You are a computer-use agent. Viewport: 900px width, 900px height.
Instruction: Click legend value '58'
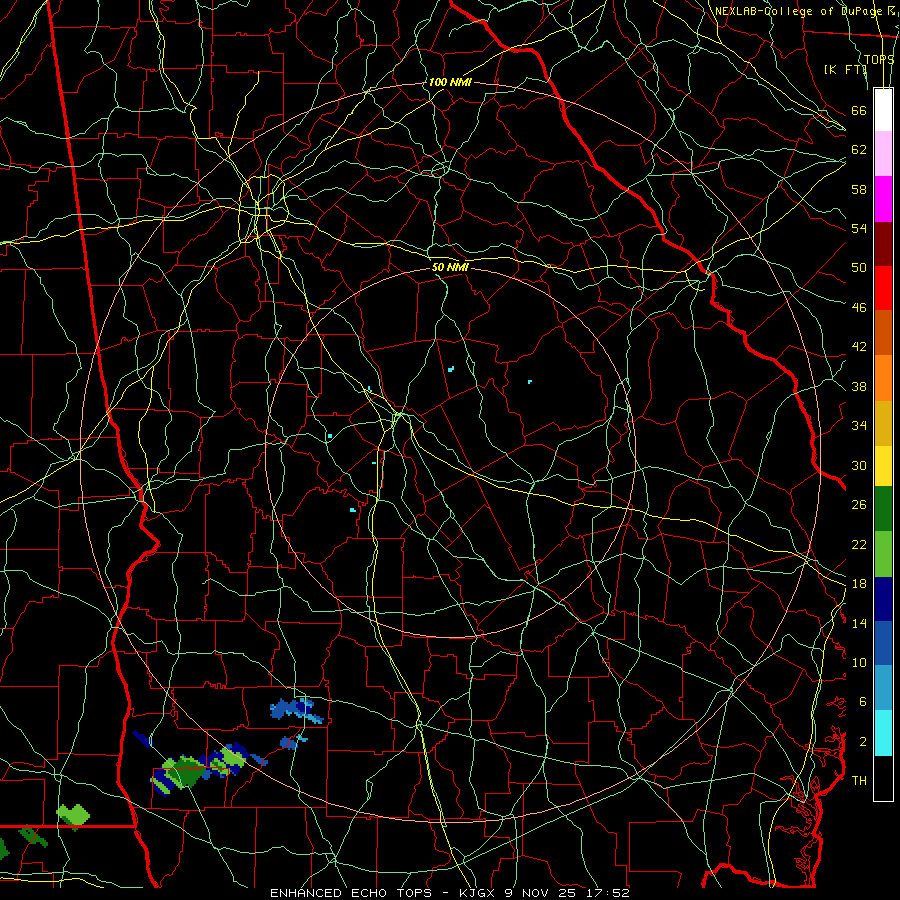coord(859,189)
